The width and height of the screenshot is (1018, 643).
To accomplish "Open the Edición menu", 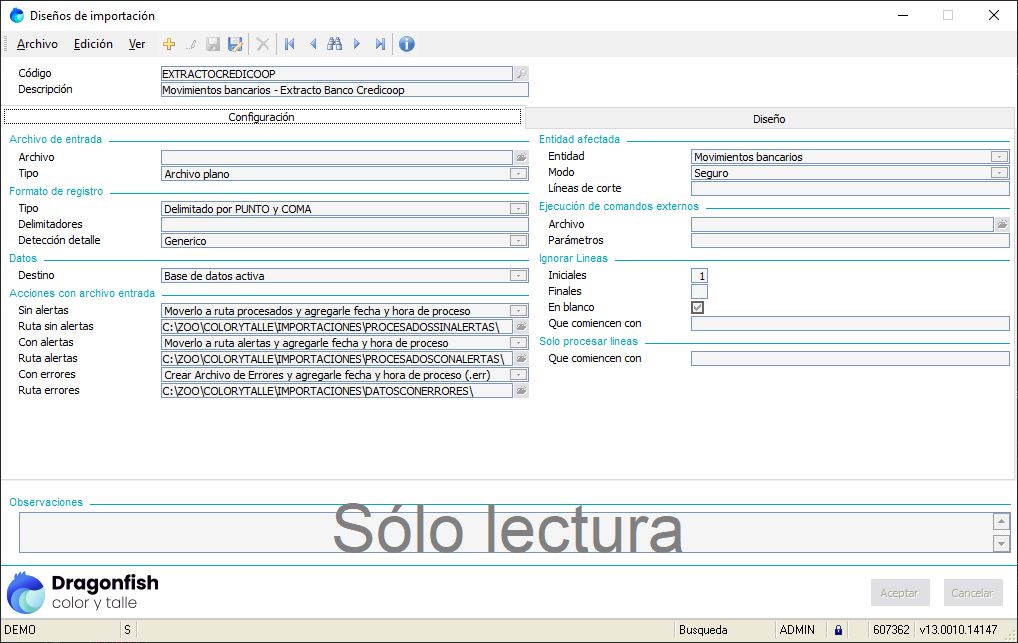I will click(x=93, y=44).
